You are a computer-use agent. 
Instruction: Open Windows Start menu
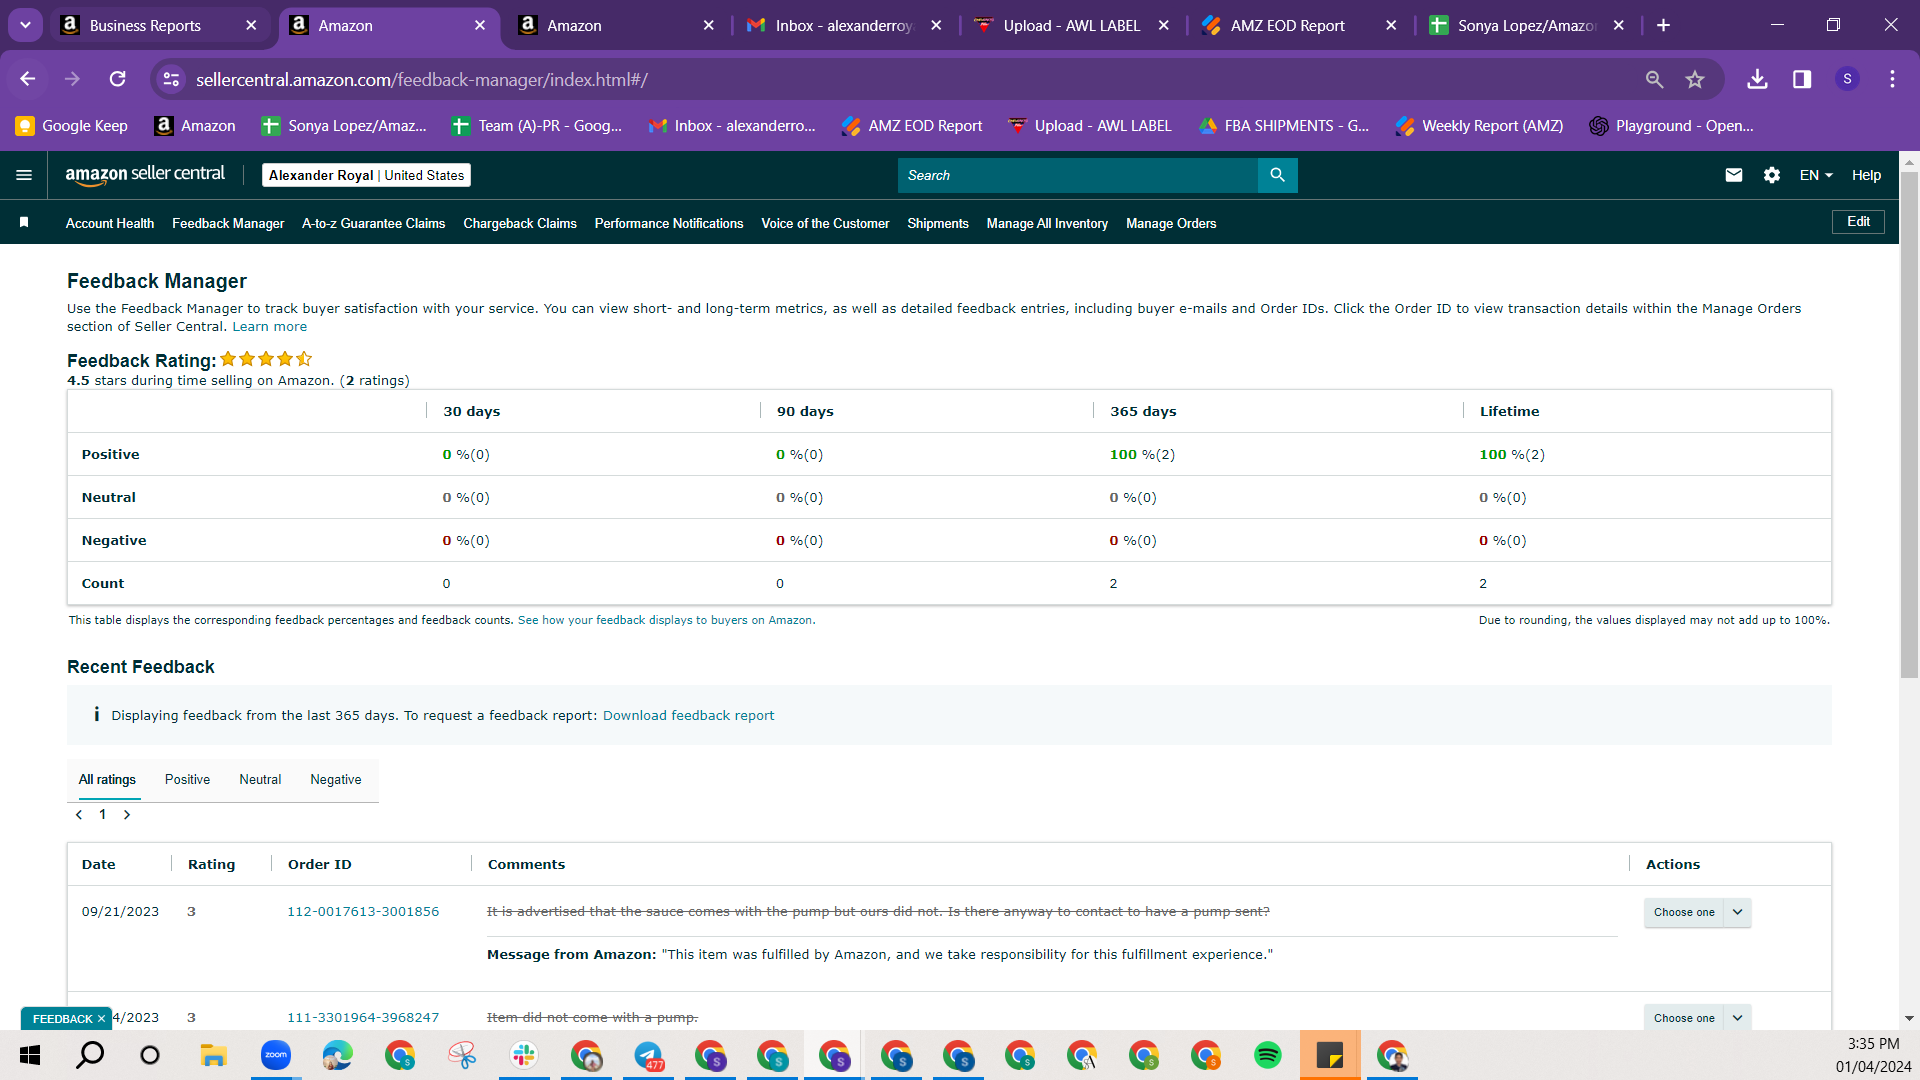[30, 1055]
